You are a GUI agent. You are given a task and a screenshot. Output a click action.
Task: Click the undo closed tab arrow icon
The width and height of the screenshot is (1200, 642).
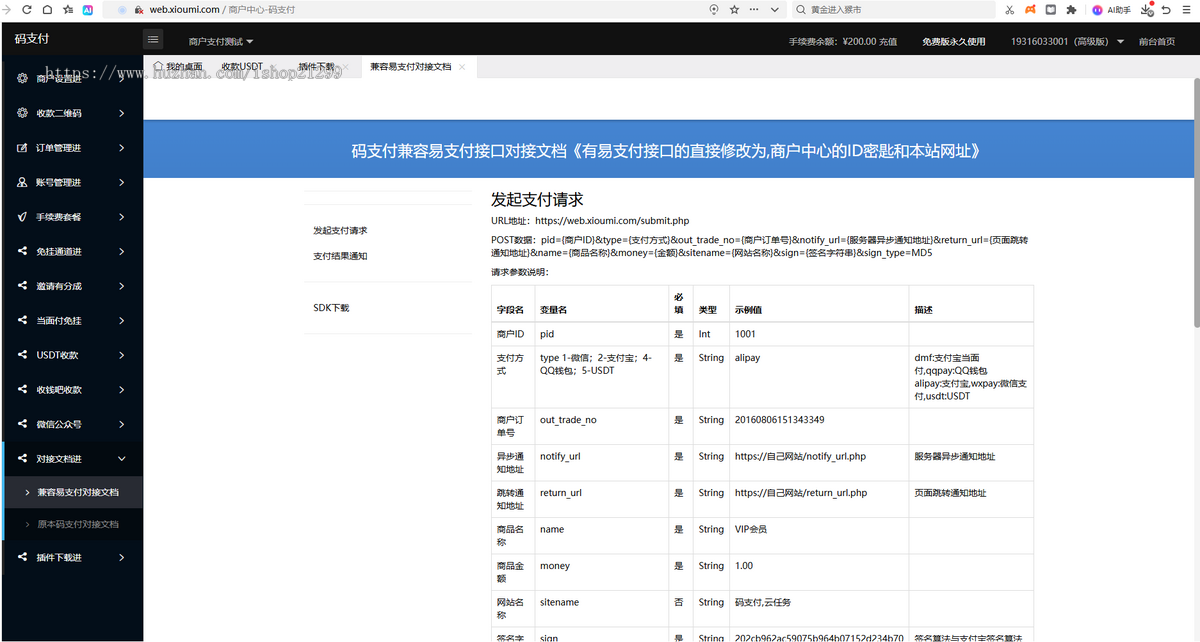[1166, 9]
